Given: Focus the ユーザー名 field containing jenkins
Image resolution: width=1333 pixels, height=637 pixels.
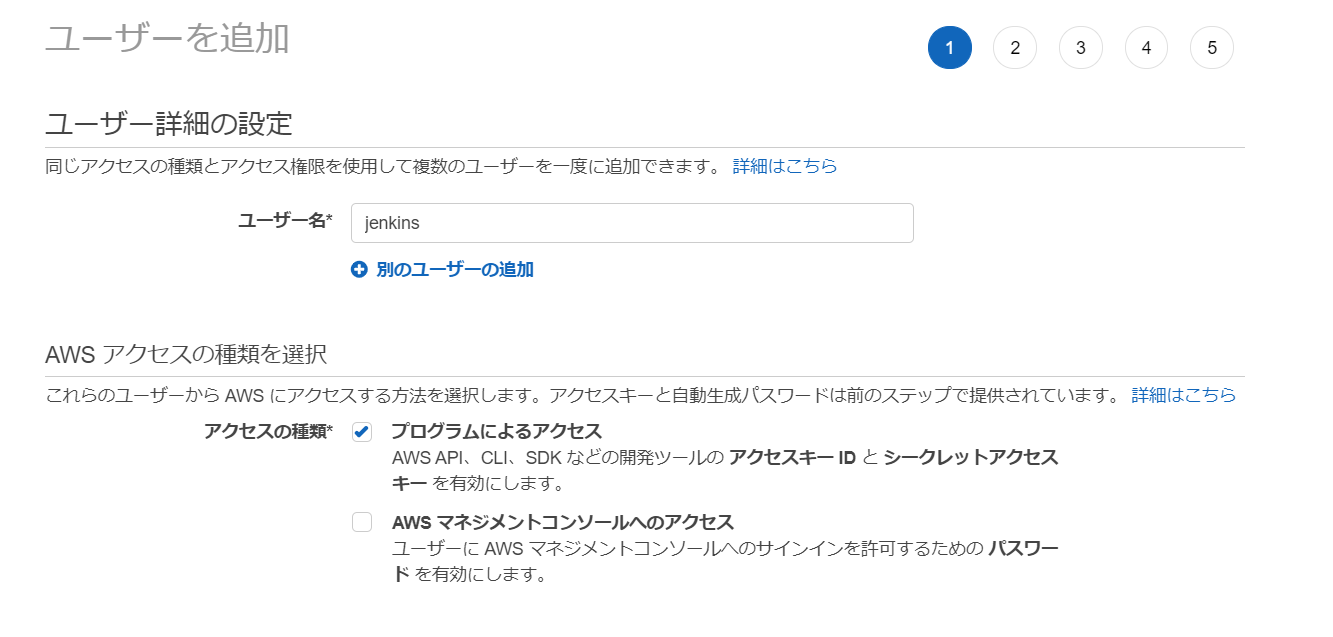Looking at the screenshot, I should (x=632, y=223).
